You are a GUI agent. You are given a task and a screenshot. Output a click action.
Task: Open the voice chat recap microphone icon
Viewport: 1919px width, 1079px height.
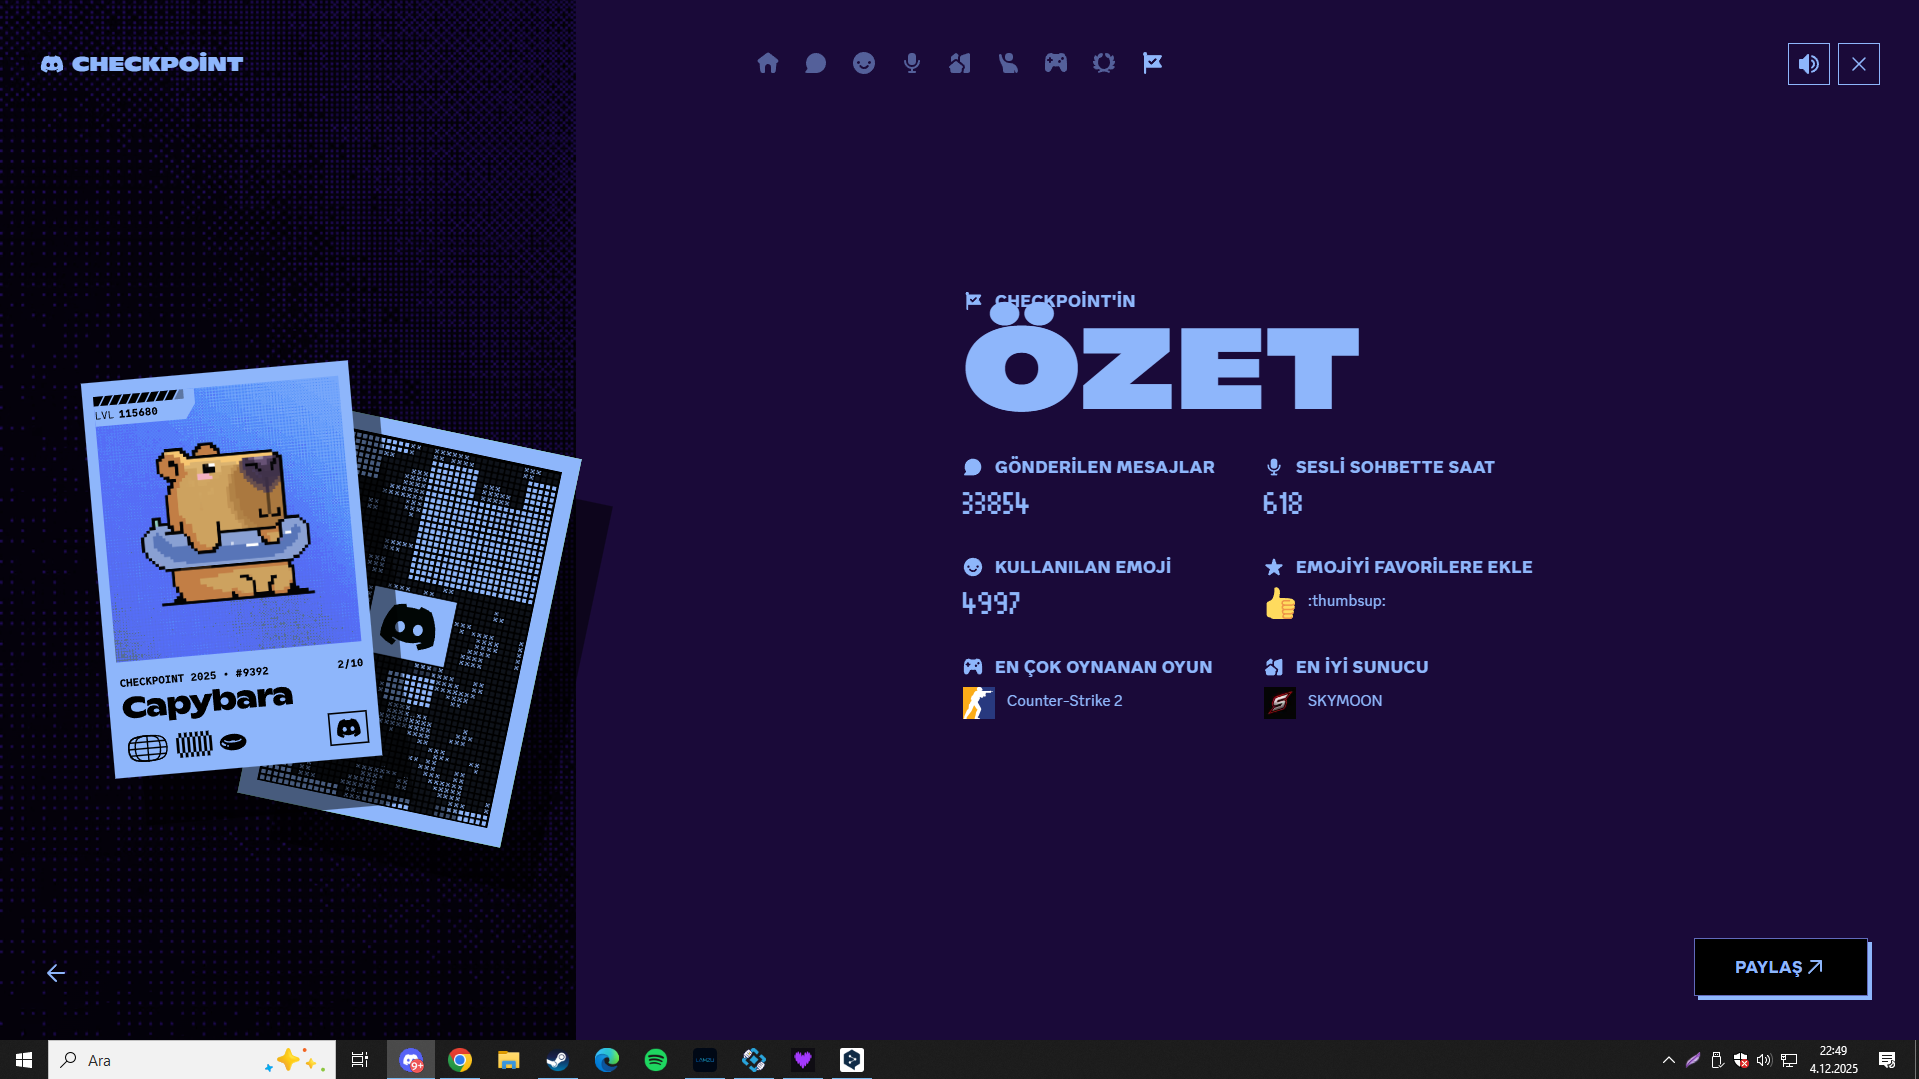point(911,63)
